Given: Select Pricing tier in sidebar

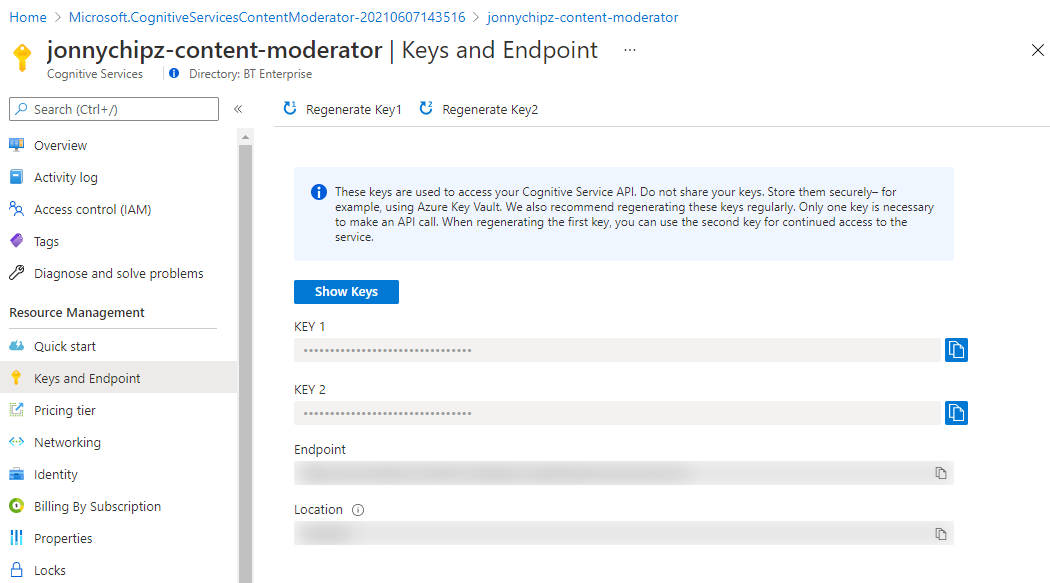Looking at the screenshot, I should tap(65, 411).
